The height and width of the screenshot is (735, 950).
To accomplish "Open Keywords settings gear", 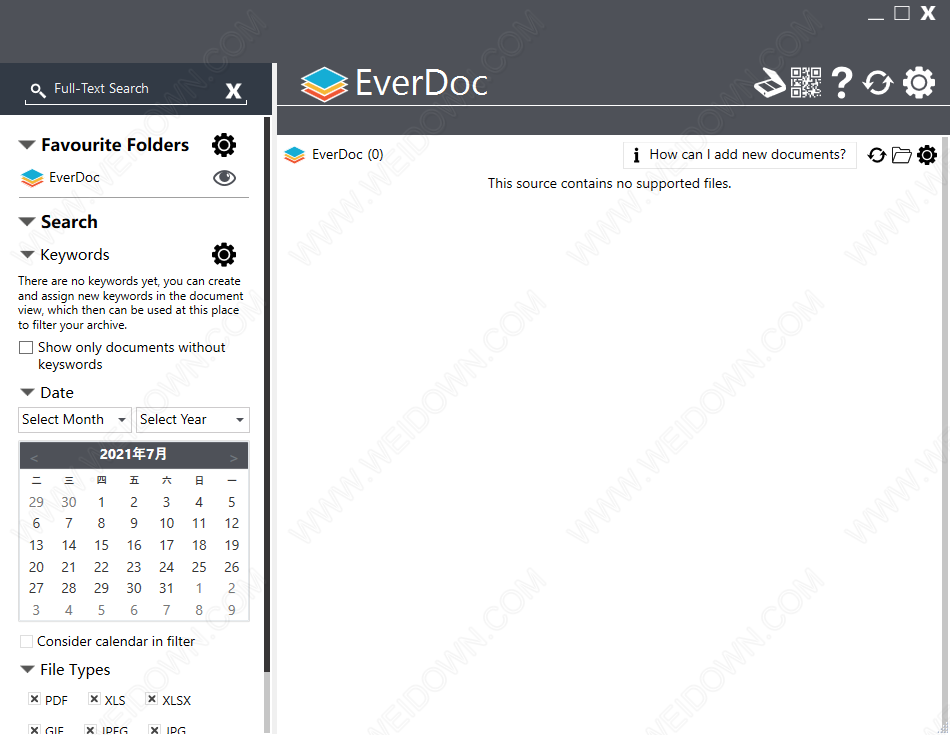I will point(224,254).
